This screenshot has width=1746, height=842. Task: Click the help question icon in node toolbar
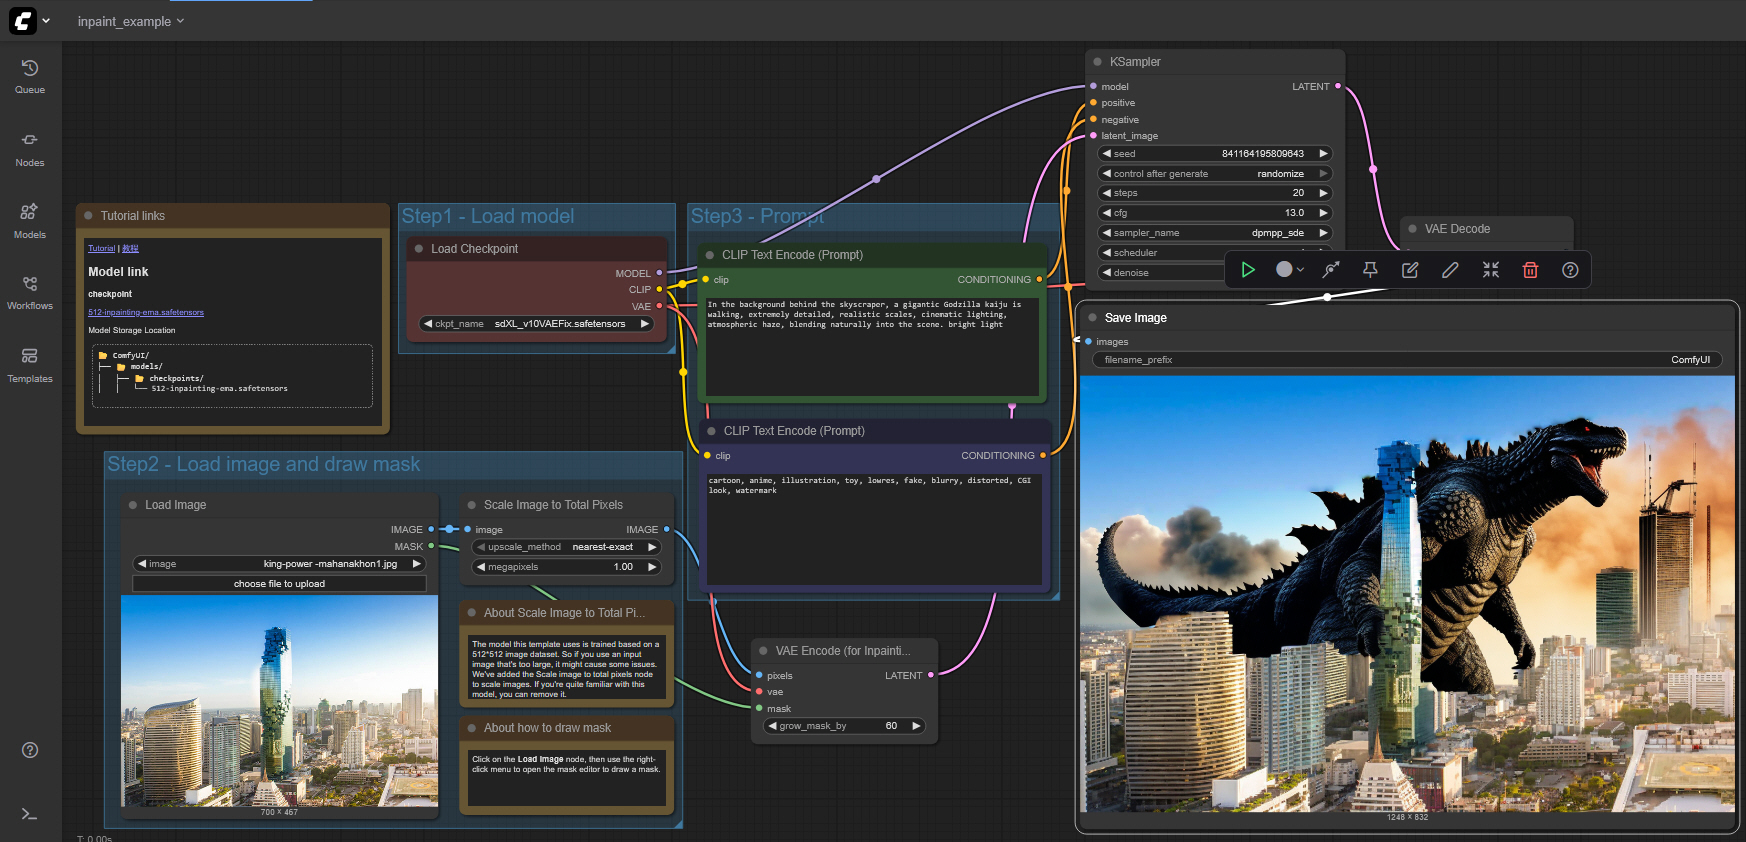pos(1570,270)
